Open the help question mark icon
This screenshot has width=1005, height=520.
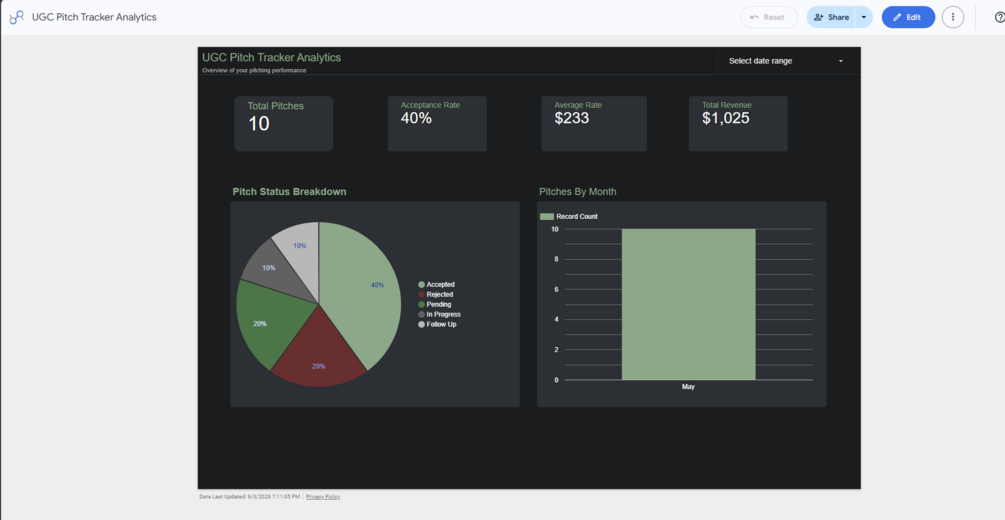click(999, 17)
